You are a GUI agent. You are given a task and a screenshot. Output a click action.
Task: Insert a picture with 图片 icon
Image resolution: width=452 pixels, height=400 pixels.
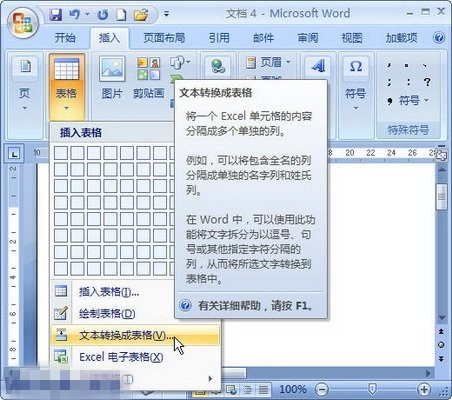click(112, 78)
